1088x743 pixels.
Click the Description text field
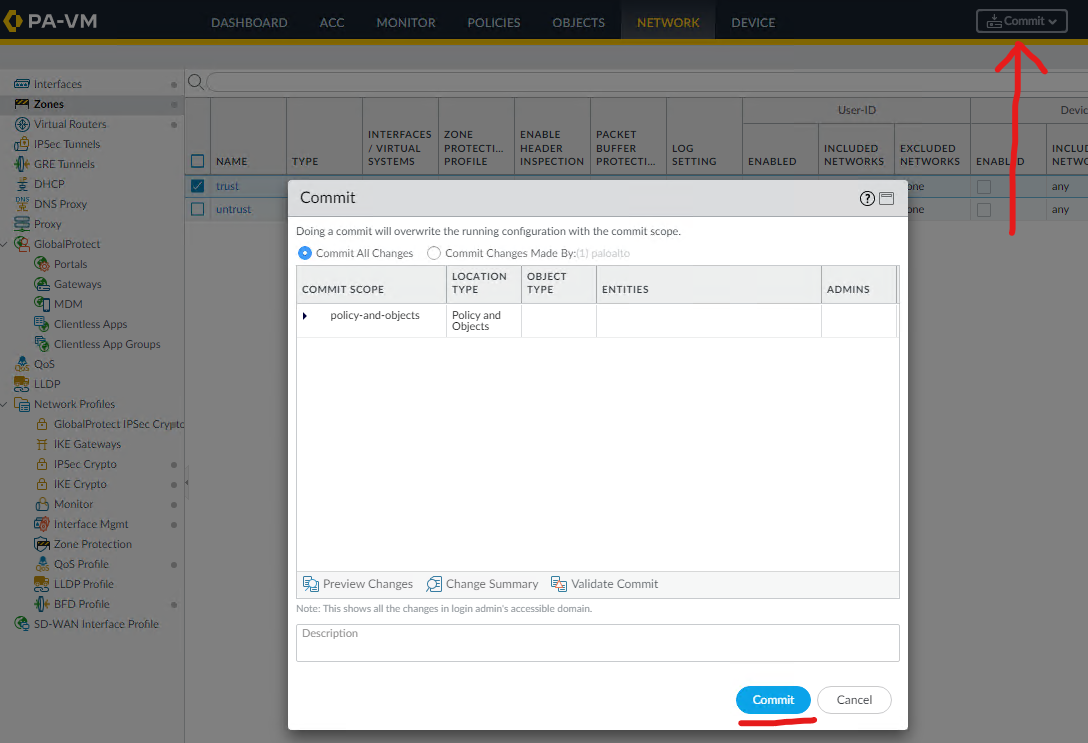tap(597, 643)
